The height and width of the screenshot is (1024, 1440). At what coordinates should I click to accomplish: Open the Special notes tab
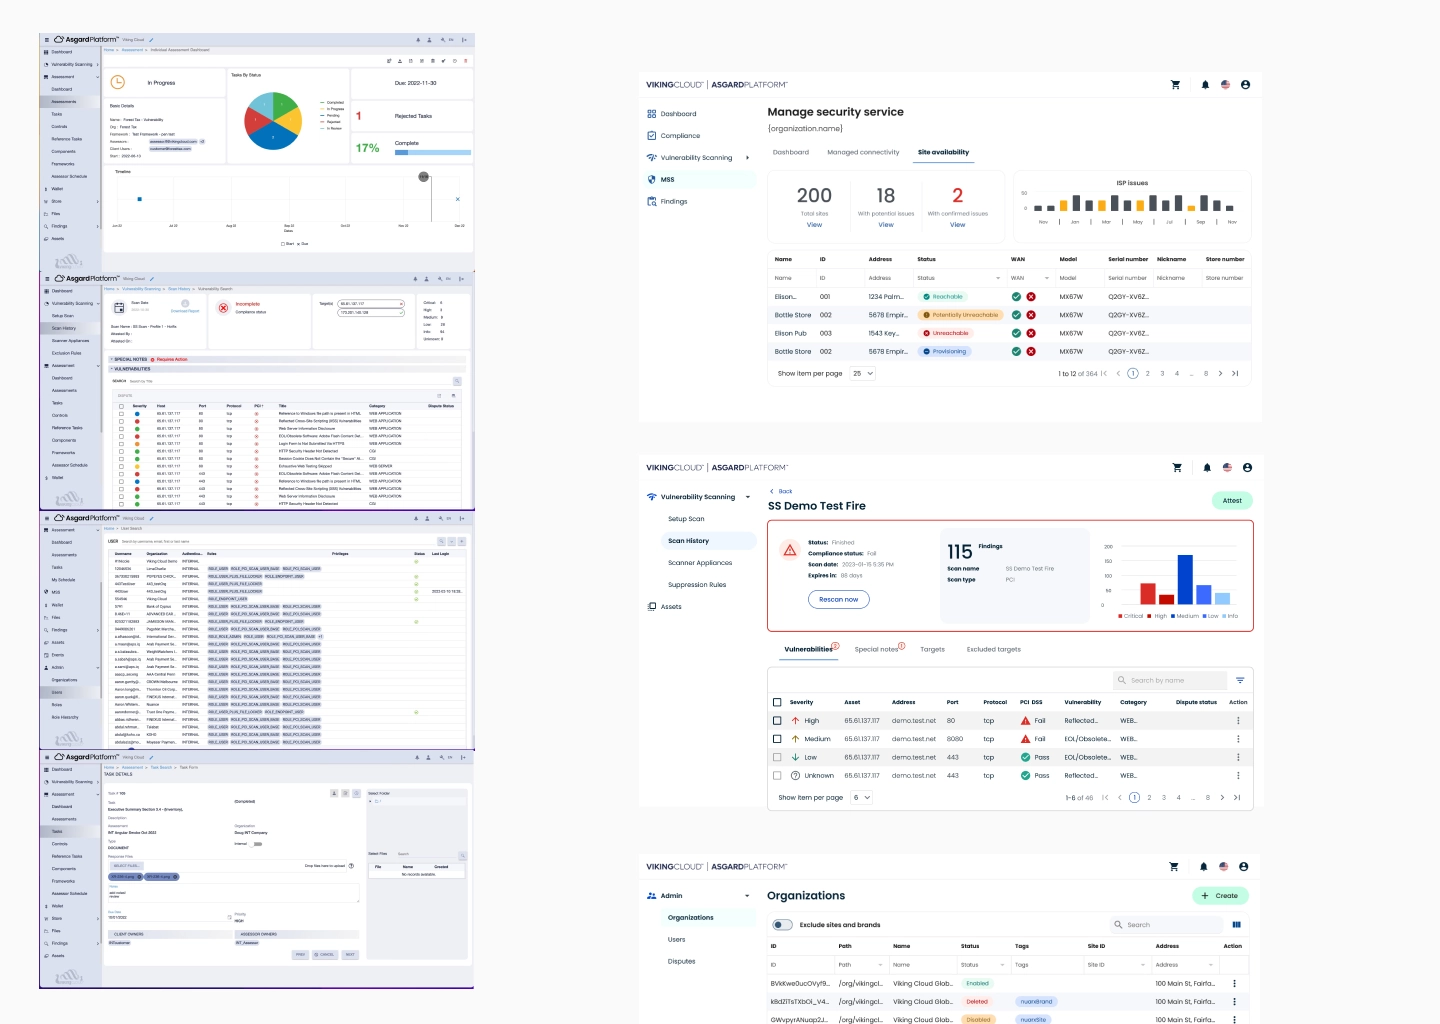[876, 649]
